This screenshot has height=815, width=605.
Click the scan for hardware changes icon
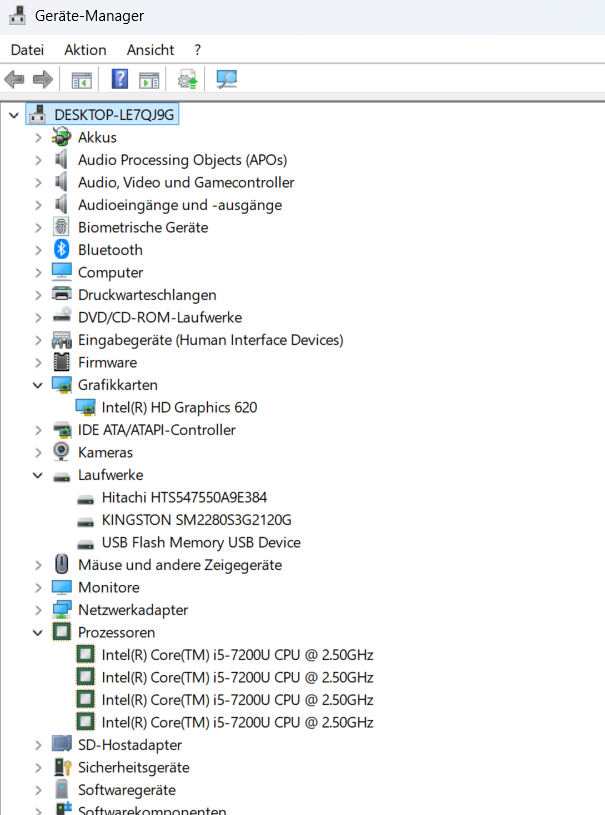coord(227,80)
